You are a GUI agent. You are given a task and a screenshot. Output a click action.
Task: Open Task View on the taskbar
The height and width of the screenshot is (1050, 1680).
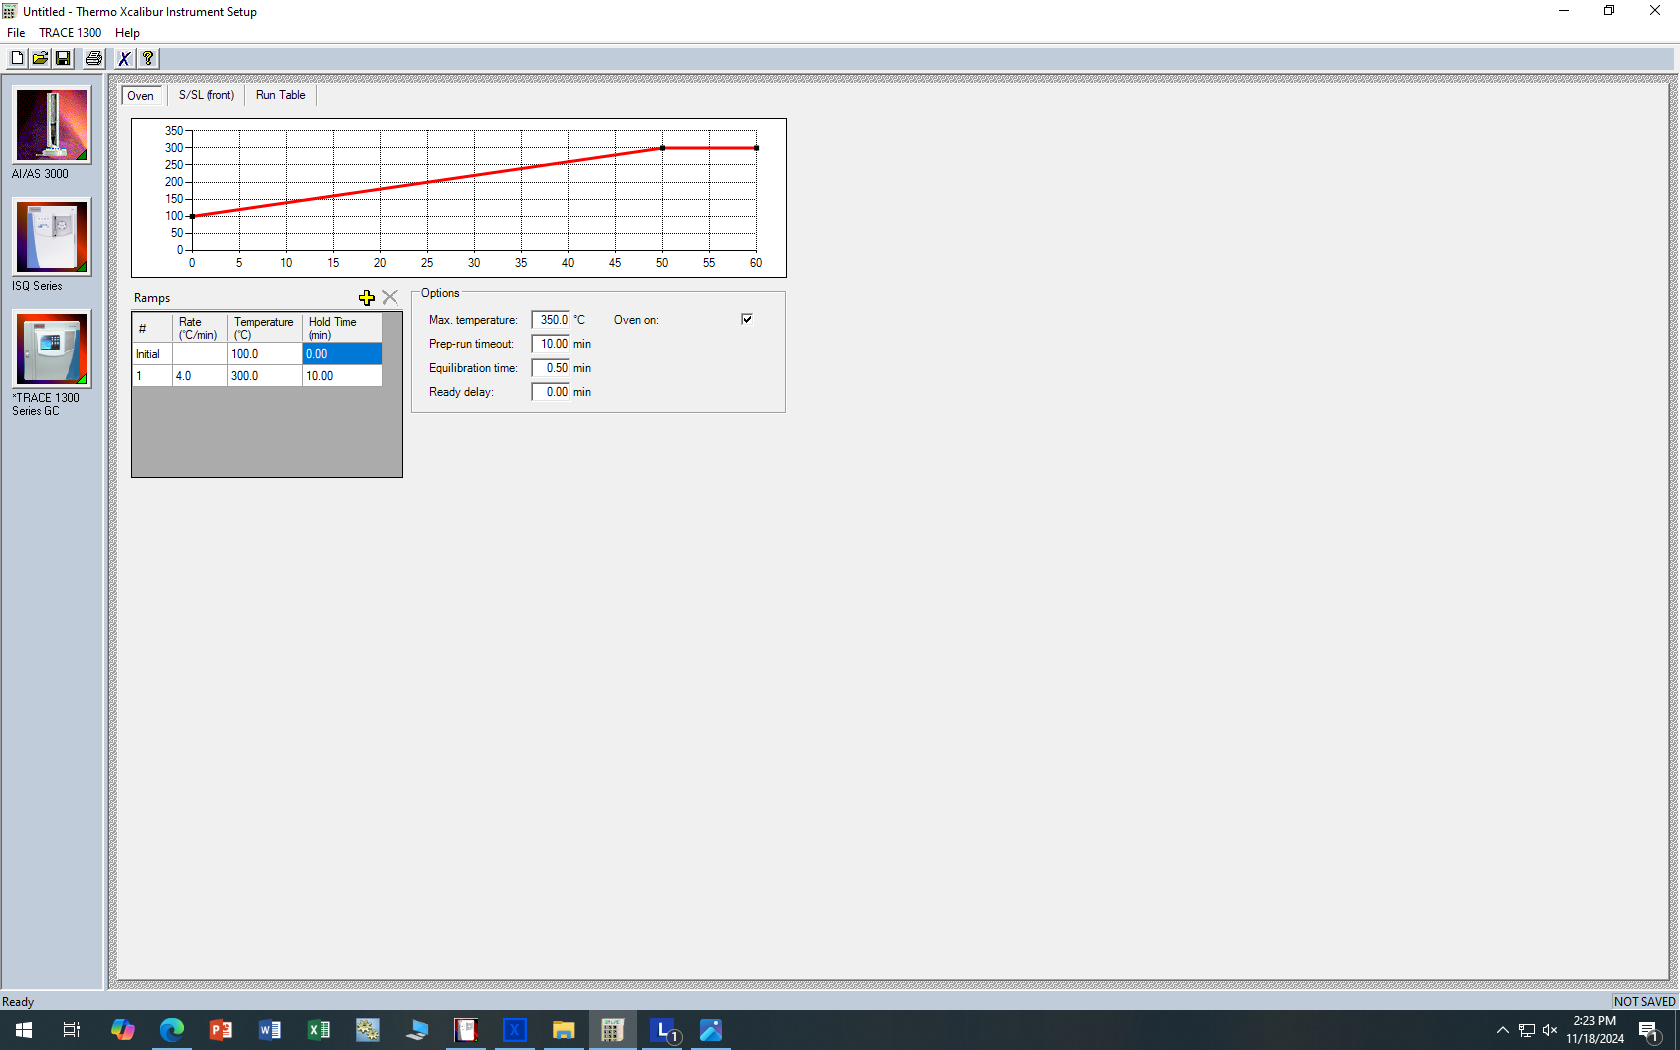[x=72, y=1030]
